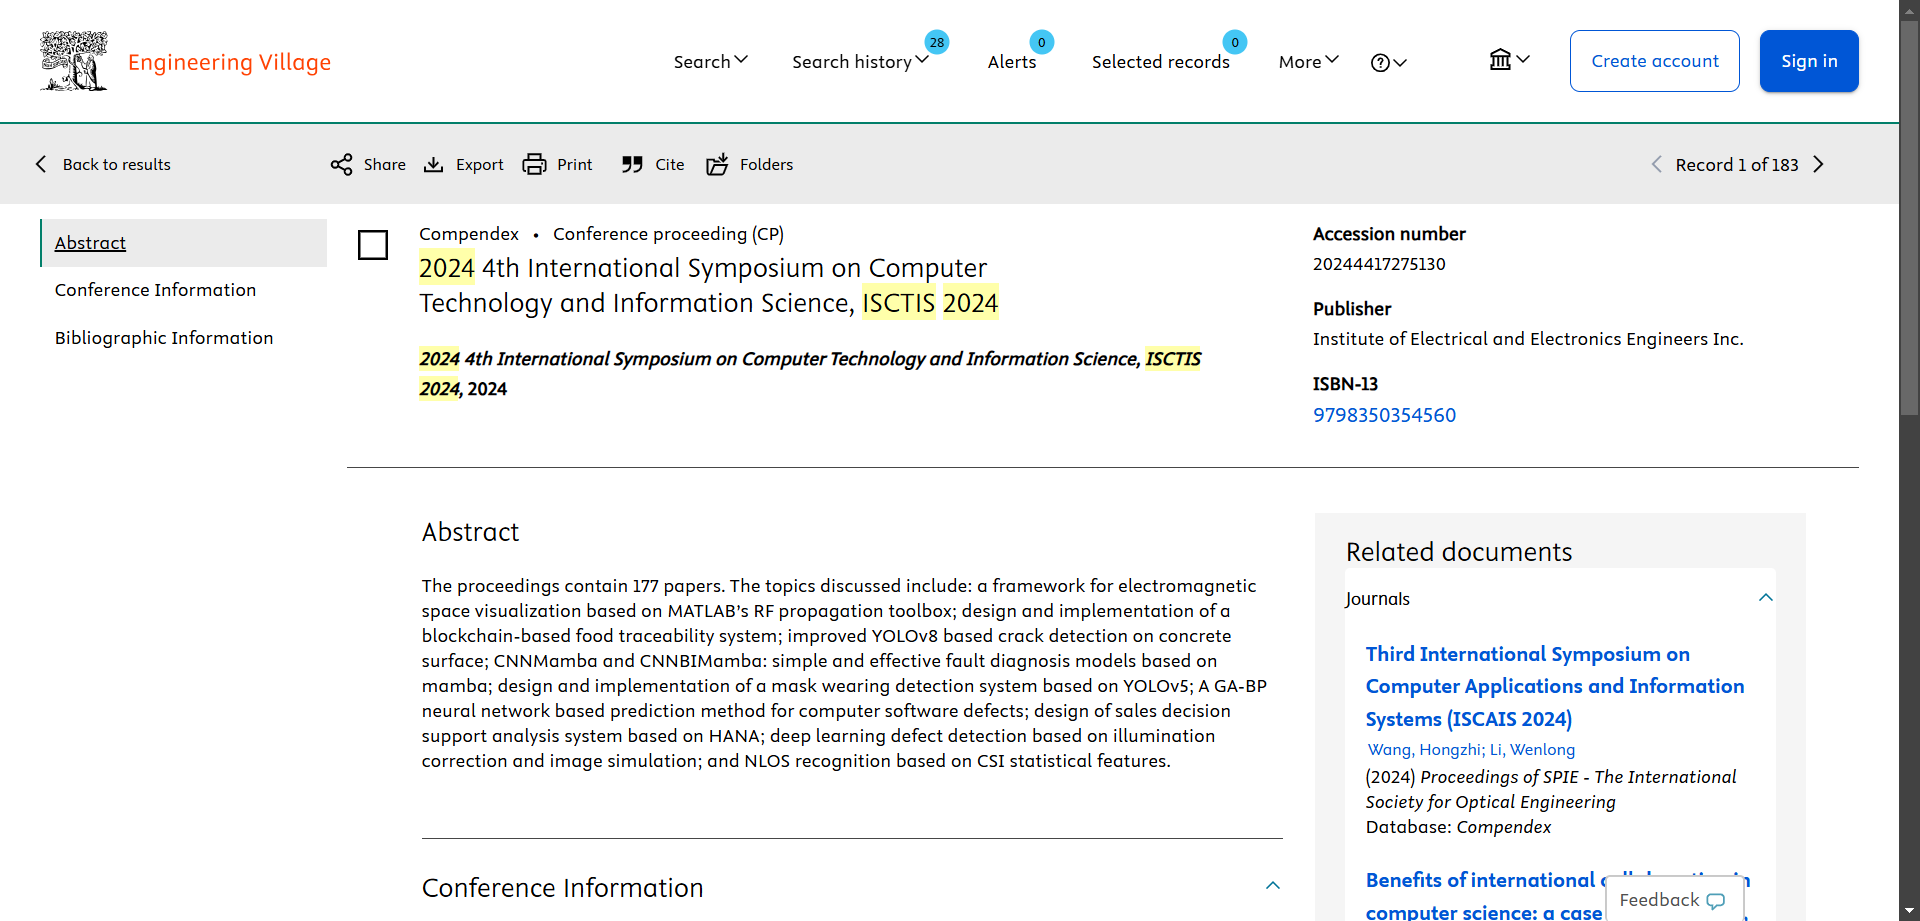Click the Share icon
The height and width of the screenshot is (921, 1920).
342,164
